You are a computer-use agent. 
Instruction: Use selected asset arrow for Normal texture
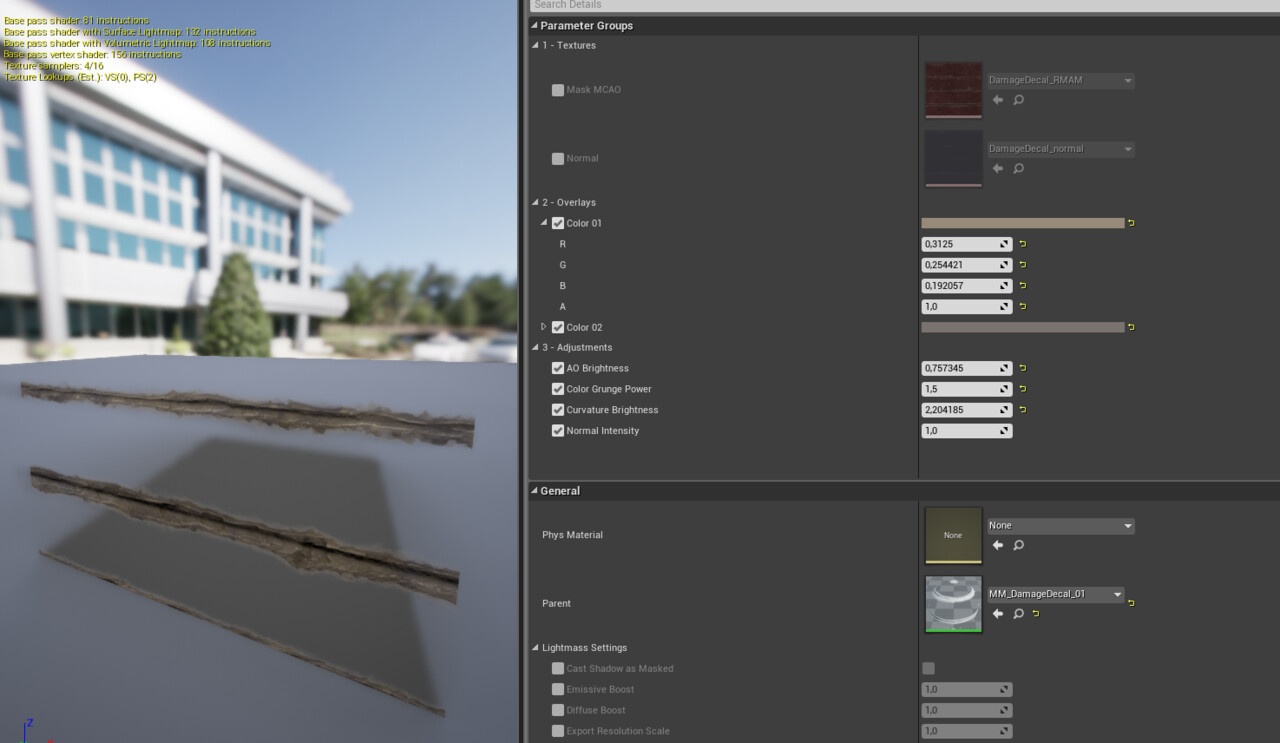click(x=997, y=169)
